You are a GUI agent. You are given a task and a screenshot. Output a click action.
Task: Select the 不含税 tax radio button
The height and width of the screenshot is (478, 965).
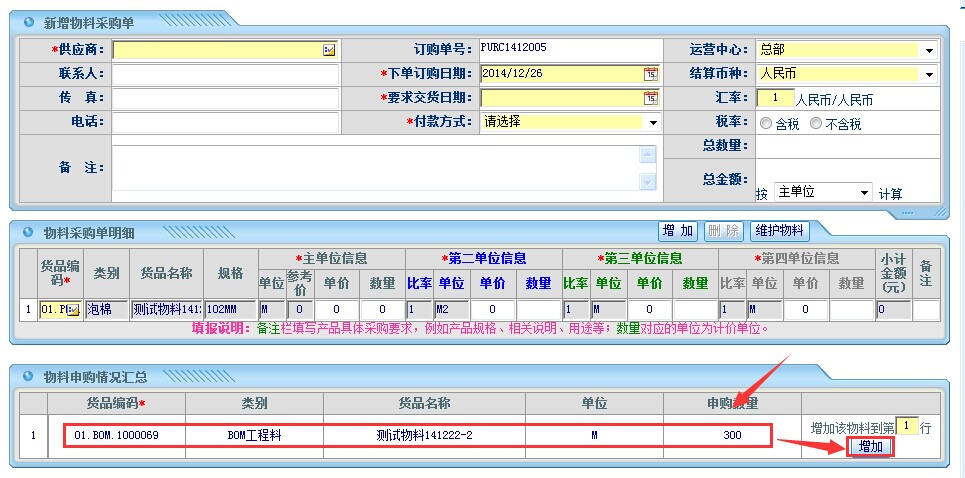click(816, 124)
